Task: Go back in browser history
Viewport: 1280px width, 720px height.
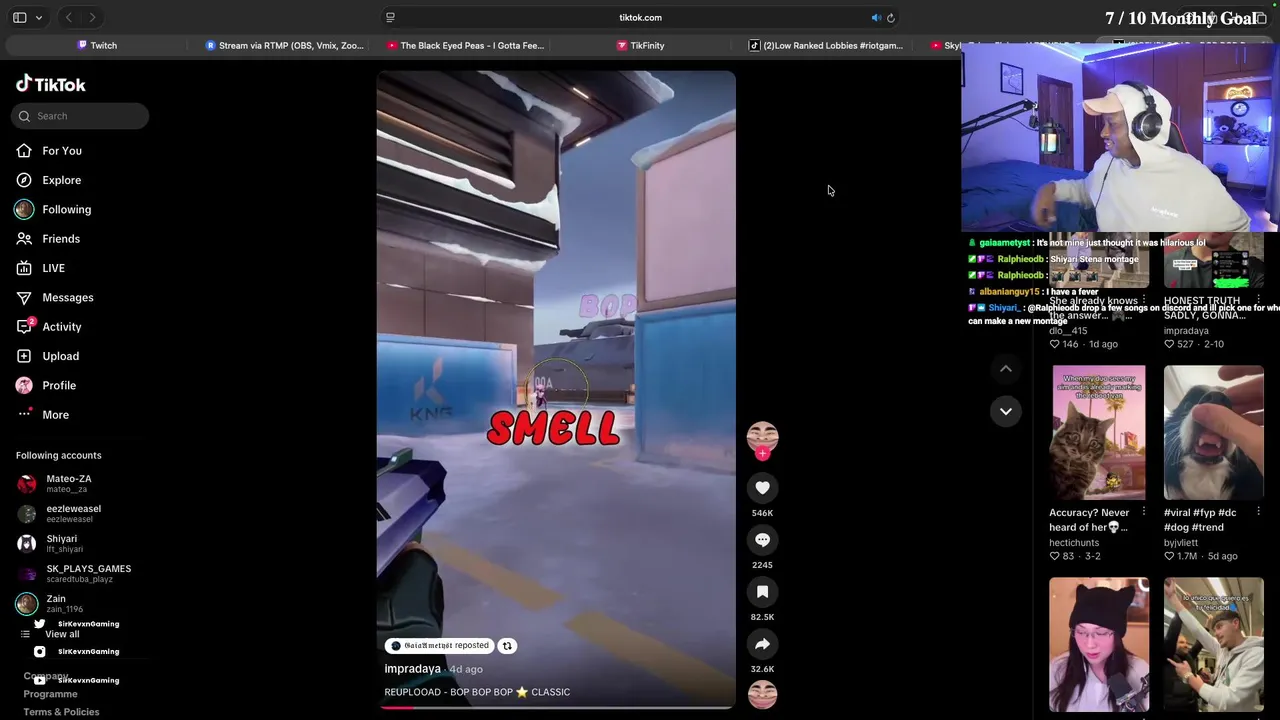Action: (x=69, y=17)
